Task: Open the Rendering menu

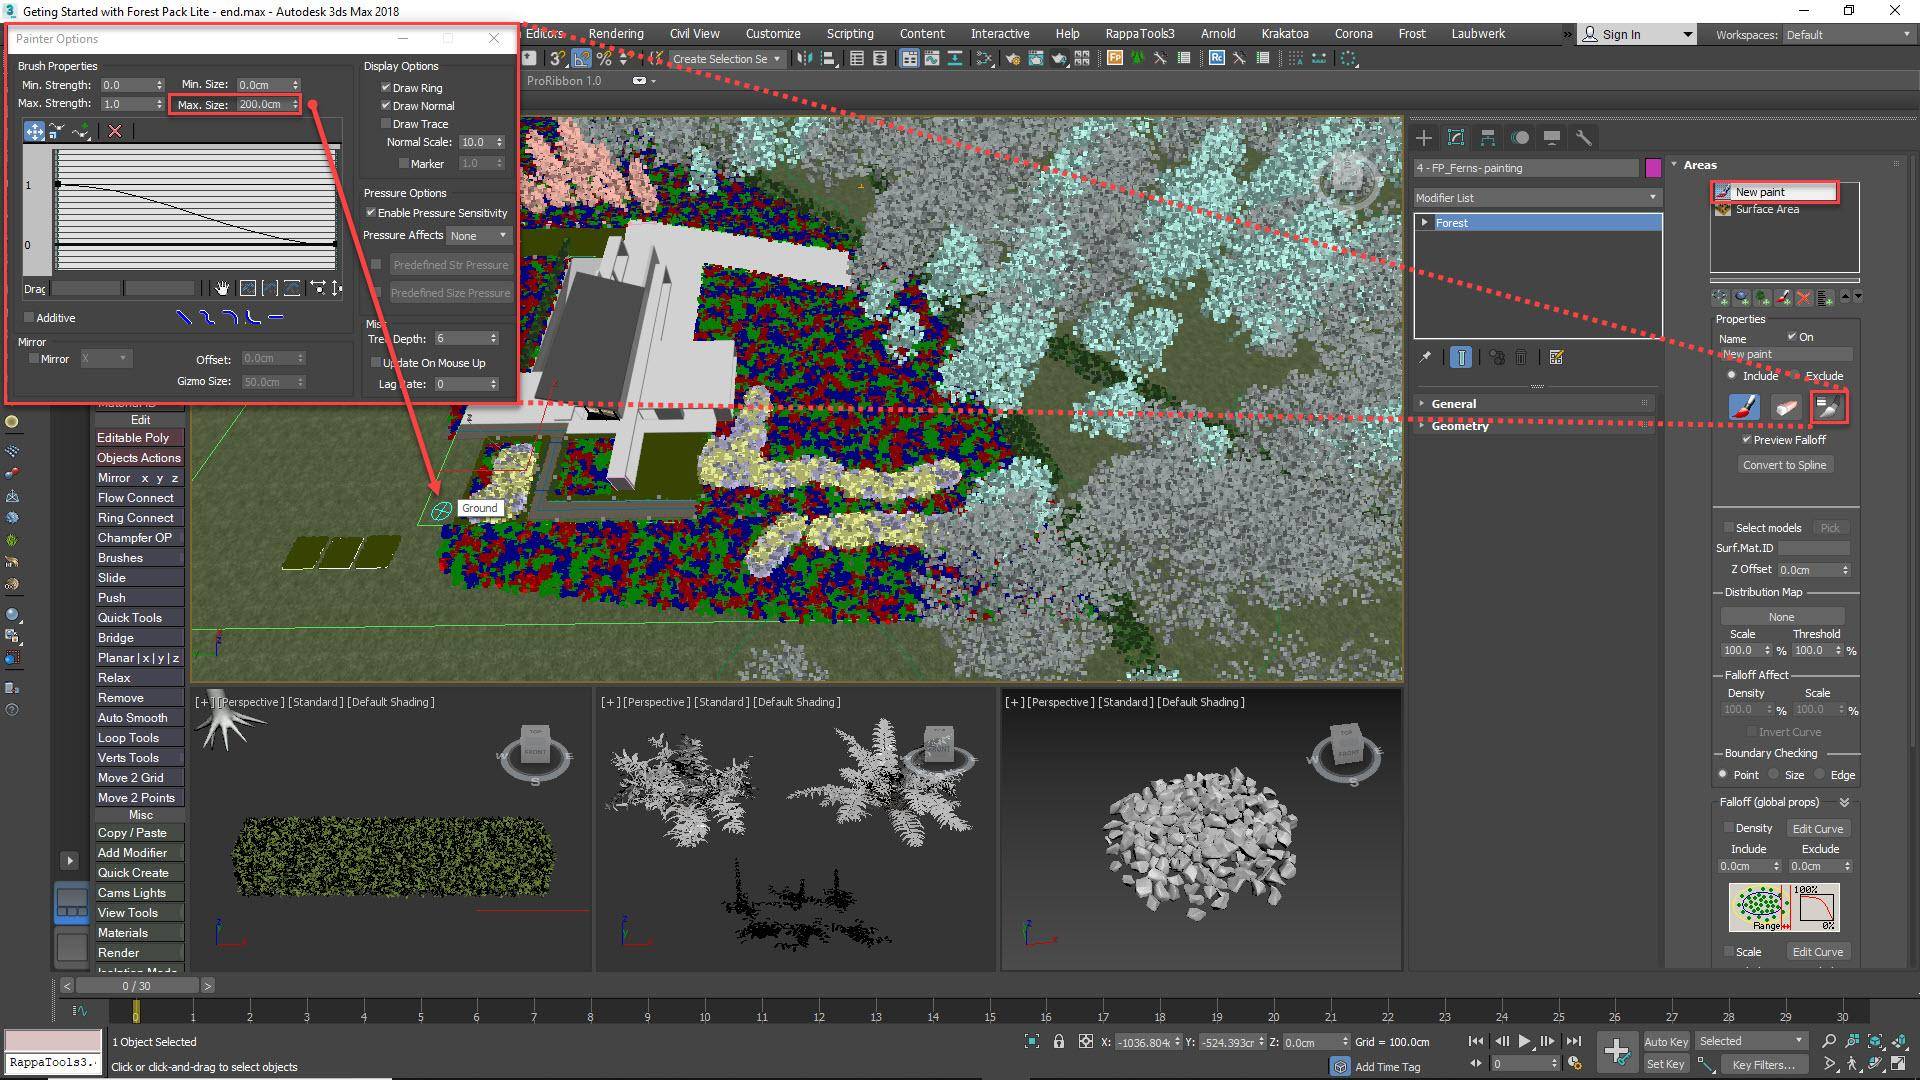Action: 615,33
